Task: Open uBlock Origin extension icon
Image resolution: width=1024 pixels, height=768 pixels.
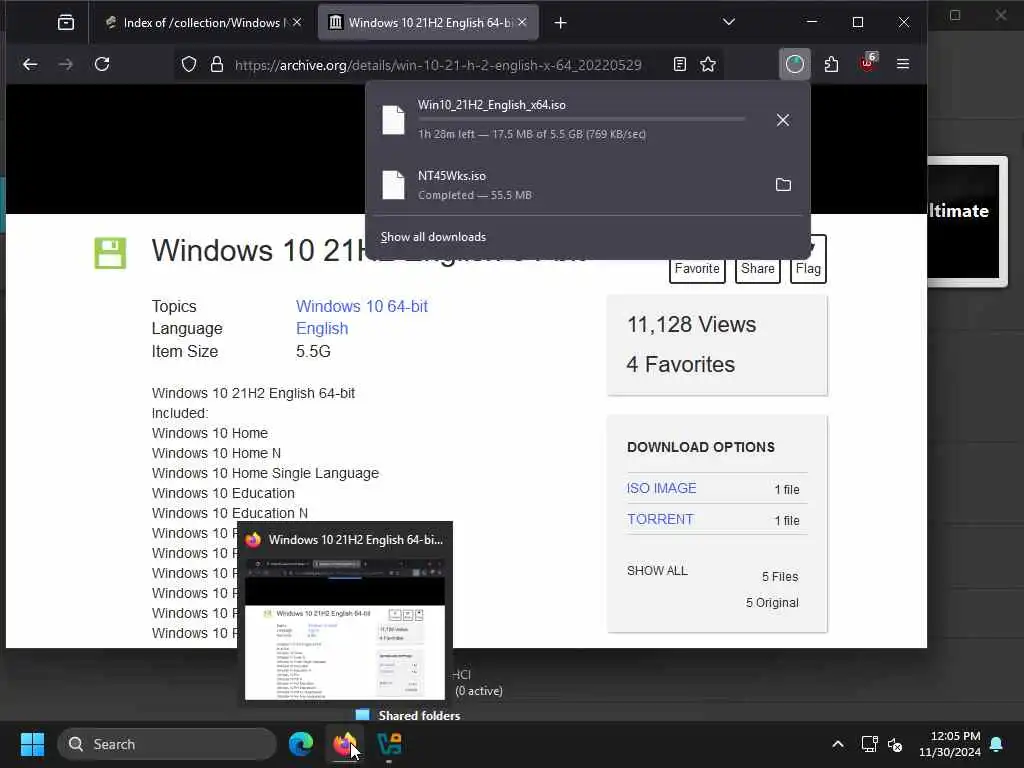Action: click(x=868, y=63)
